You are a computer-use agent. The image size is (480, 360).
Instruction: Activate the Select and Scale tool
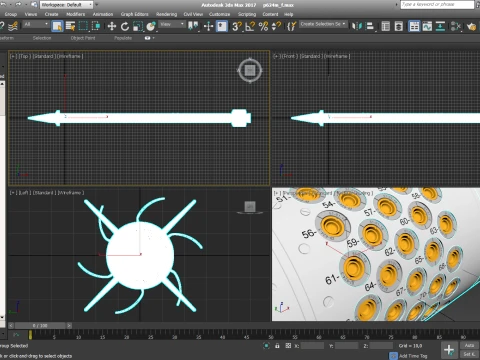[x=138, y=26]
